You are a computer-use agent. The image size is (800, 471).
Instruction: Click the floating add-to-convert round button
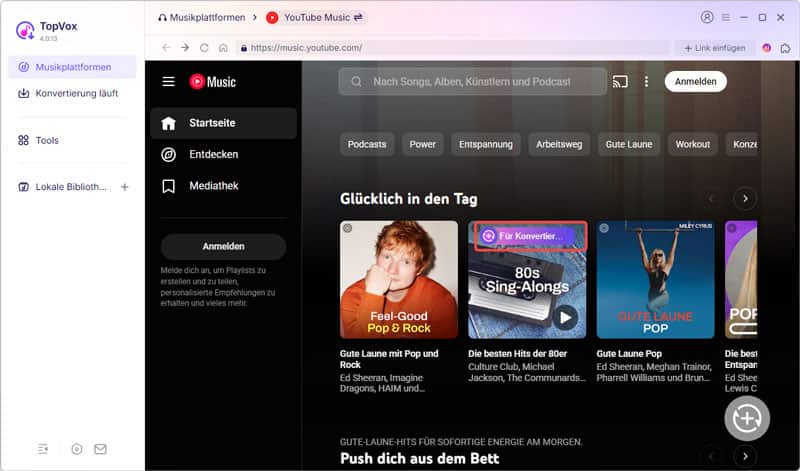747,418
